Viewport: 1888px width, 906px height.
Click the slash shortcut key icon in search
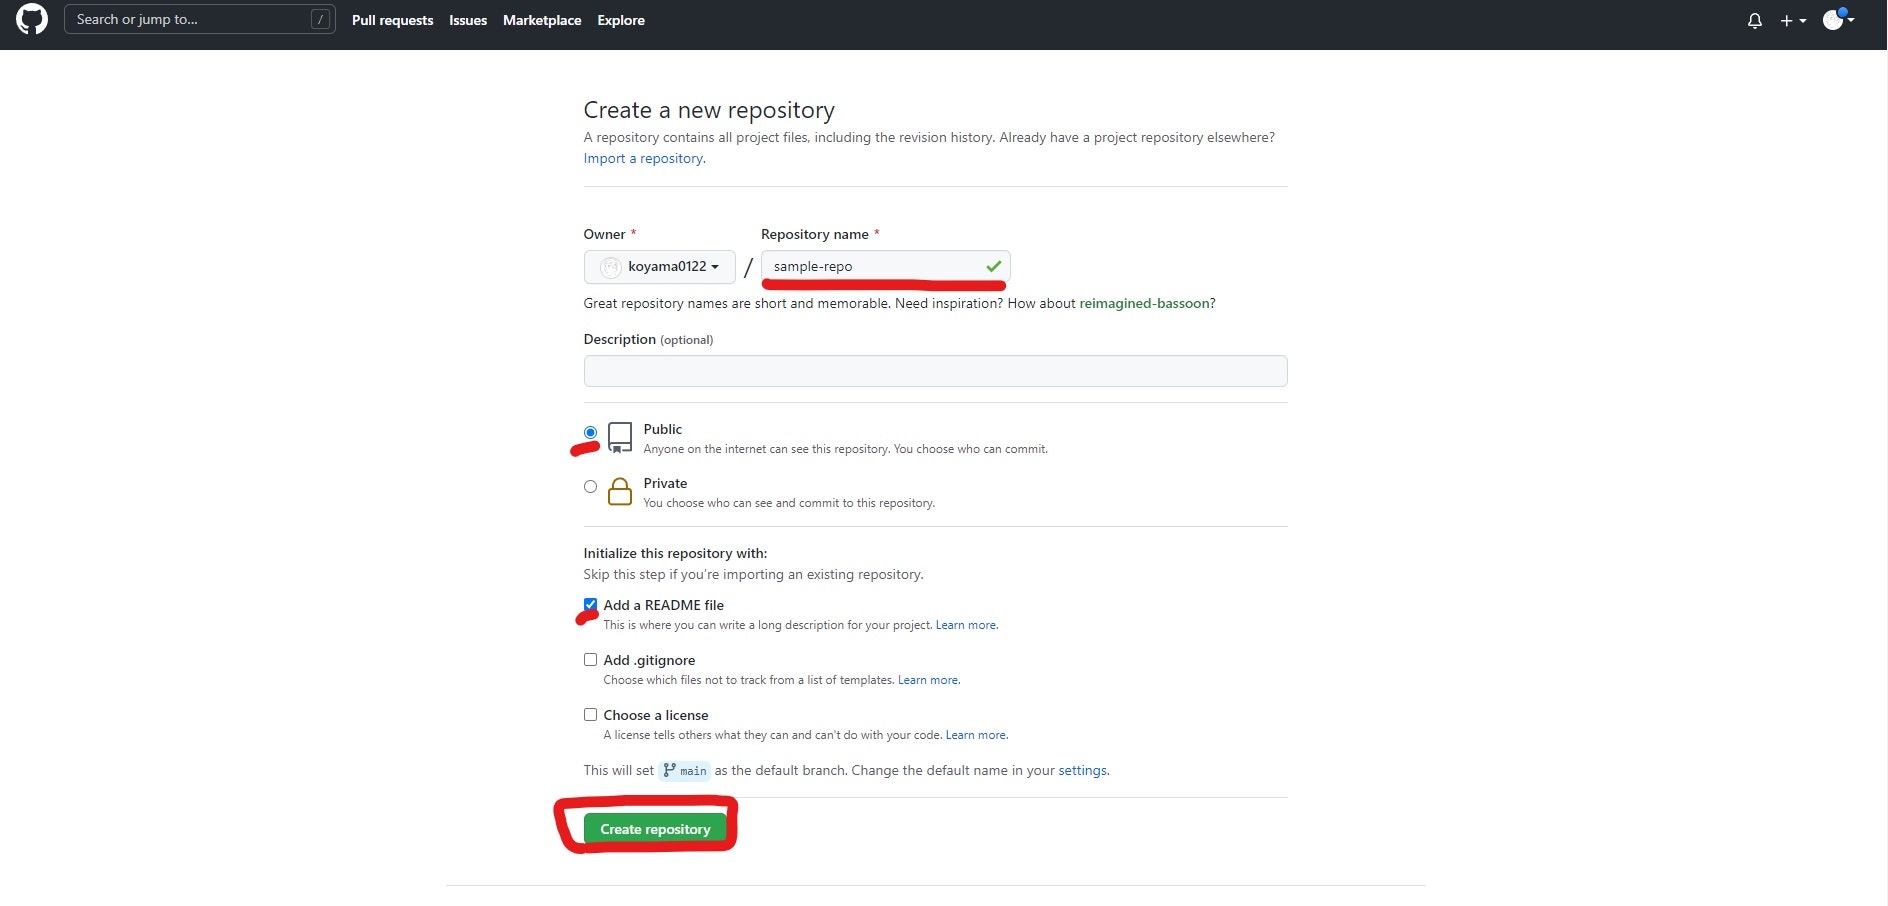320,19
